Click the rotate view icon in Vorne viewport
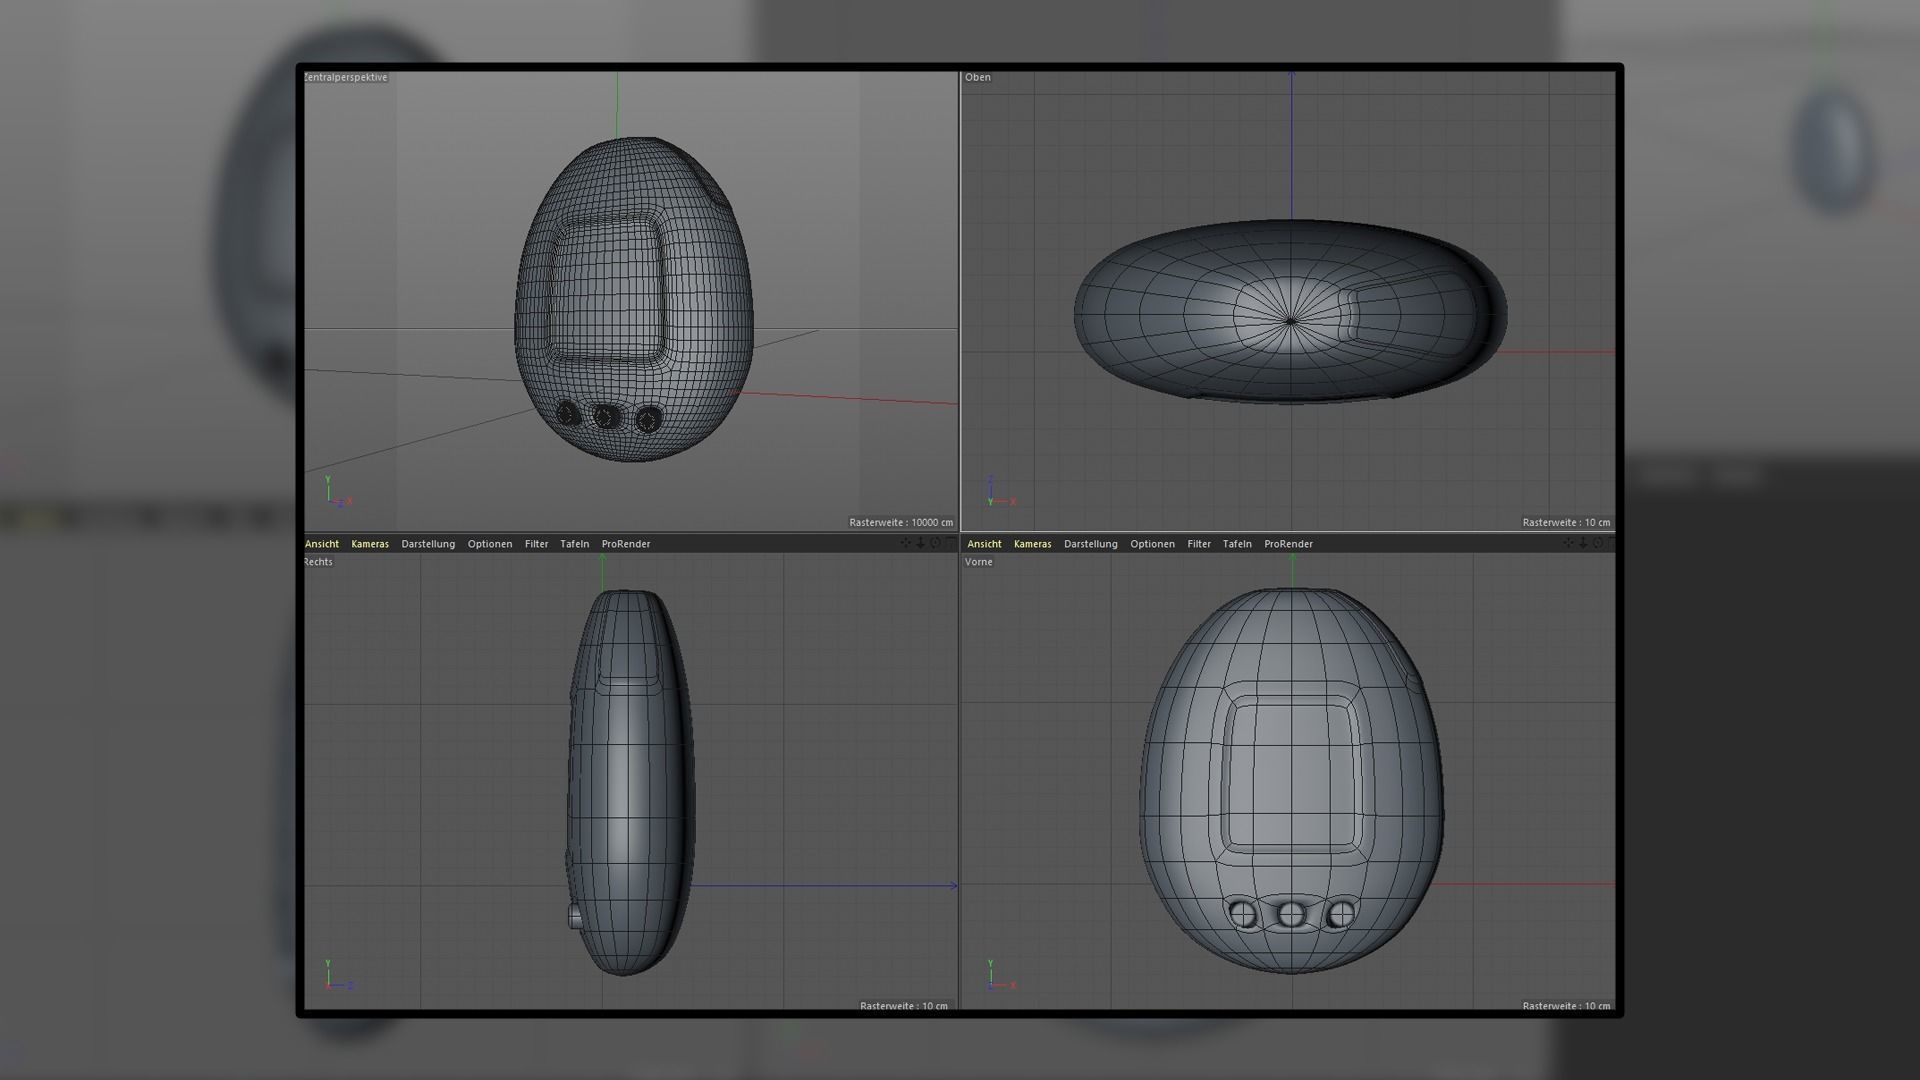 (1598, 543)
